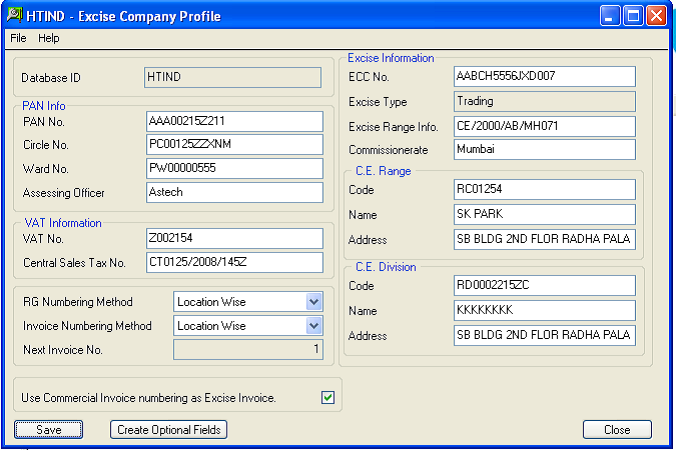Viewport: 676px width, 450px height.
Task: Click the application icon in title bar
Action: 14,16
